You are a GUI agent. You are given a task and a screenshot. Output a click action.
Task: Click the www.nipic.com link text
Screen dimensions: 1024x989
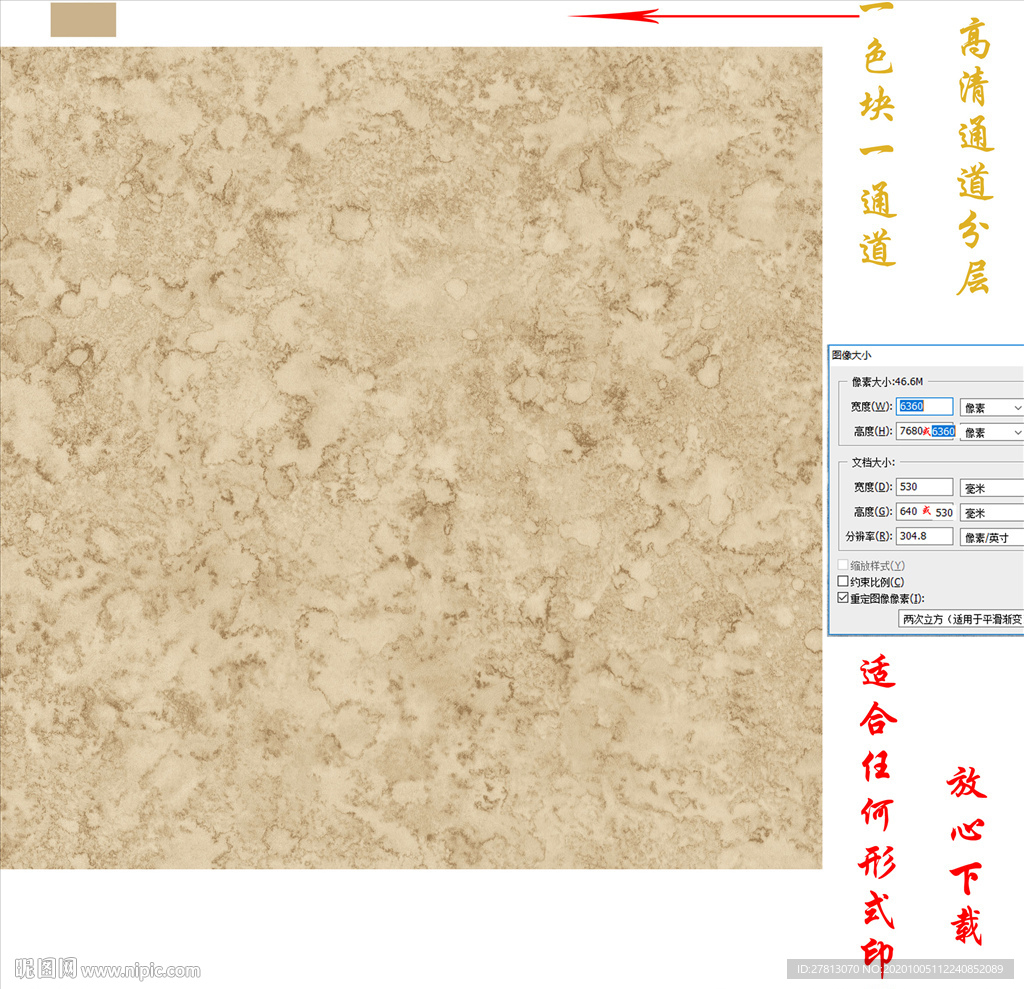(141, 971)
